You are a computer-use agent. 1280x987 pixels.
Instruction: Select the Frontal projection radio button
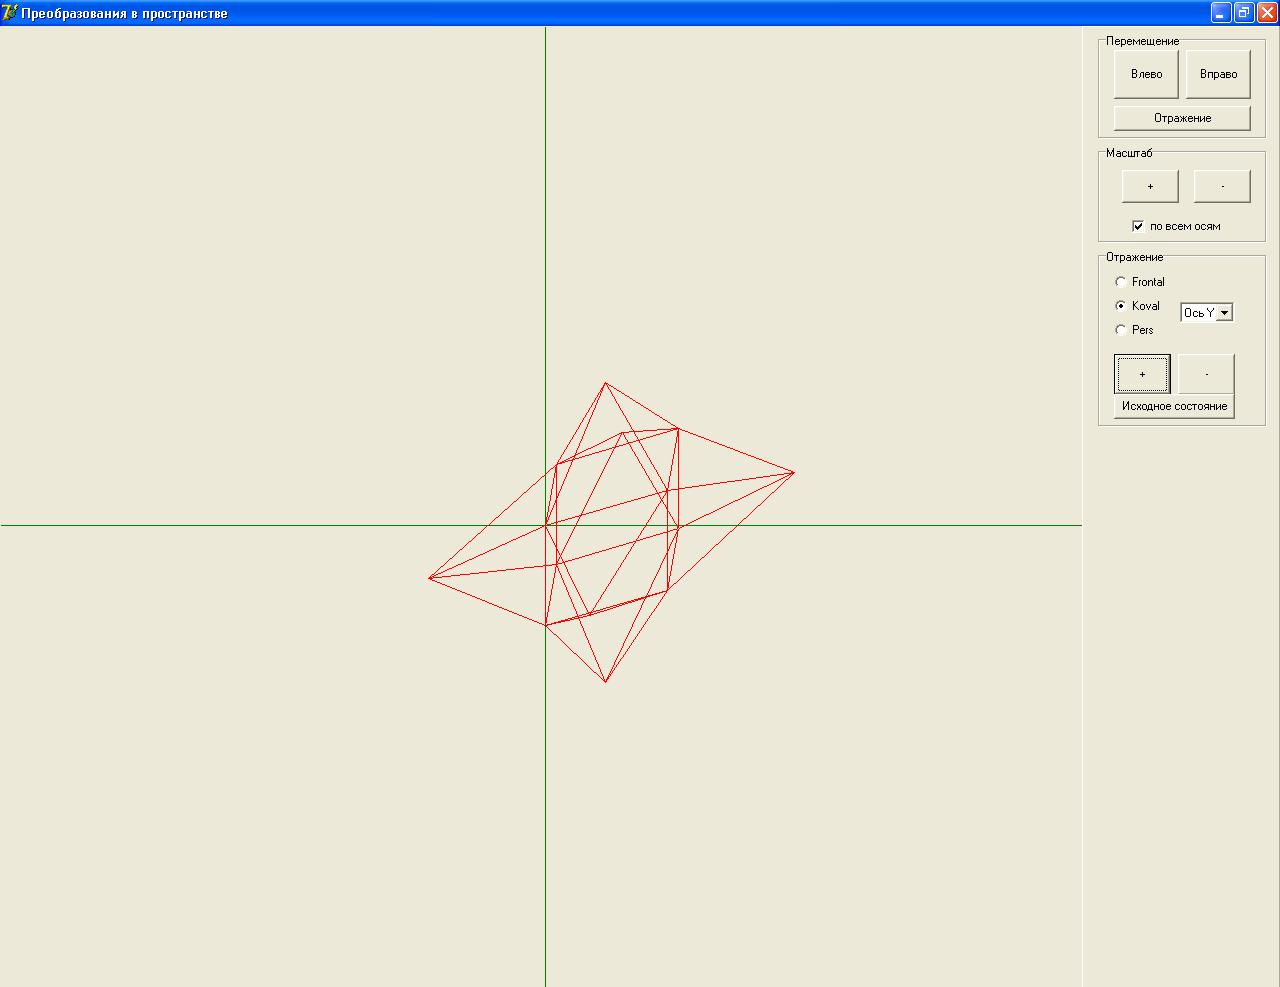pos(1121,282)
